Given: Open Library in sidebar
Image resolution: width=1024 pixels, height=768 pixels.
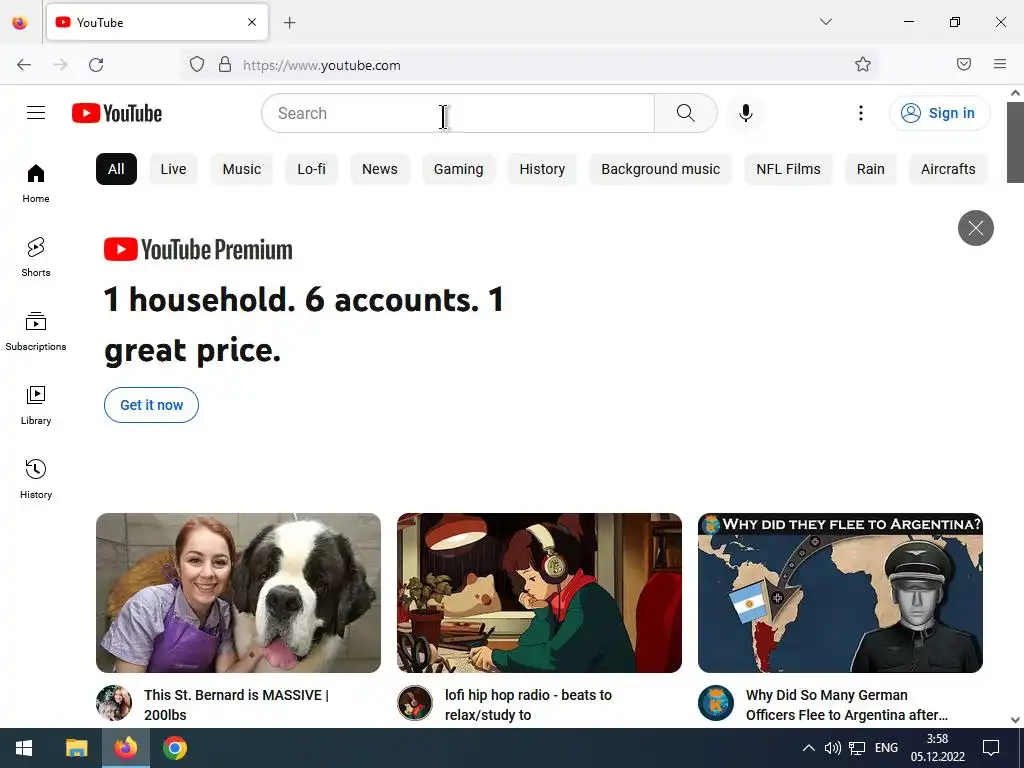Looking at the screenshot, I should pos(36,406).
